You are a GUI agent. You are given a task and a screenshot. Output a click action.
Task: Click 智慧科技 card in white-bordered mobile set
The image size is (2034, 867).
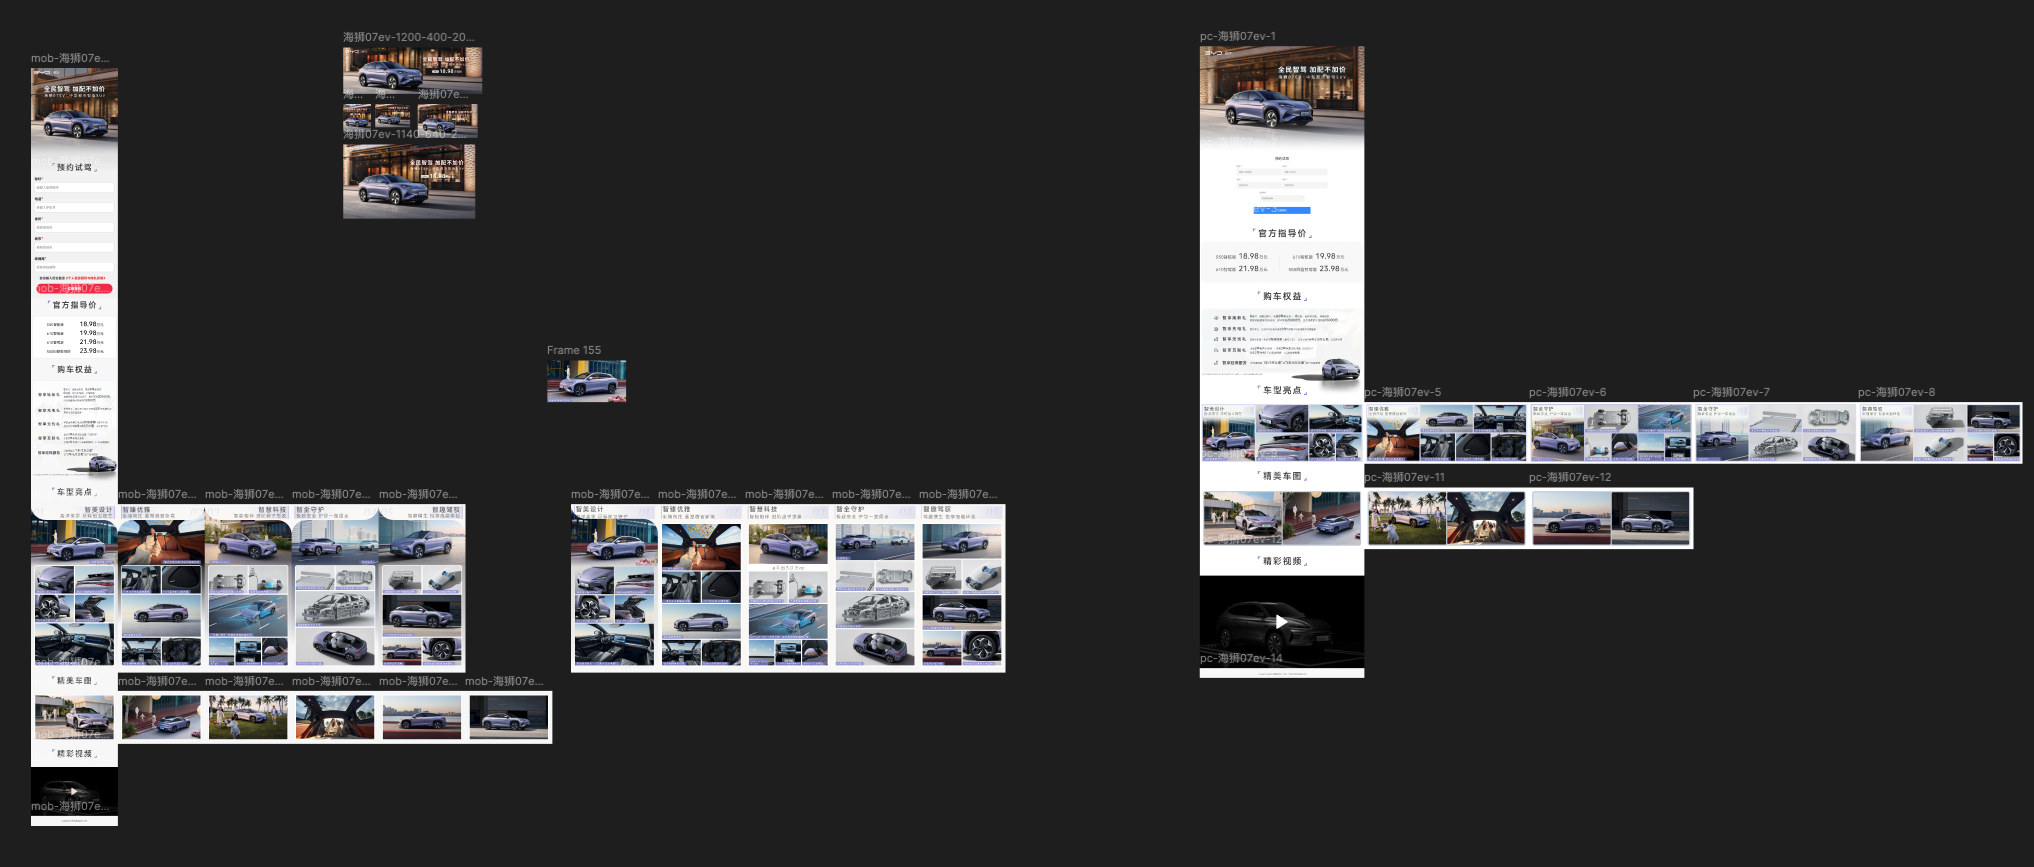[x=788, y=587]
